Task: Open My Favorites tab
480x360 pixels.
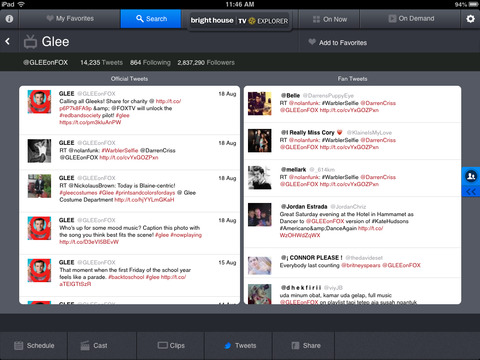Action: [70, 19]
